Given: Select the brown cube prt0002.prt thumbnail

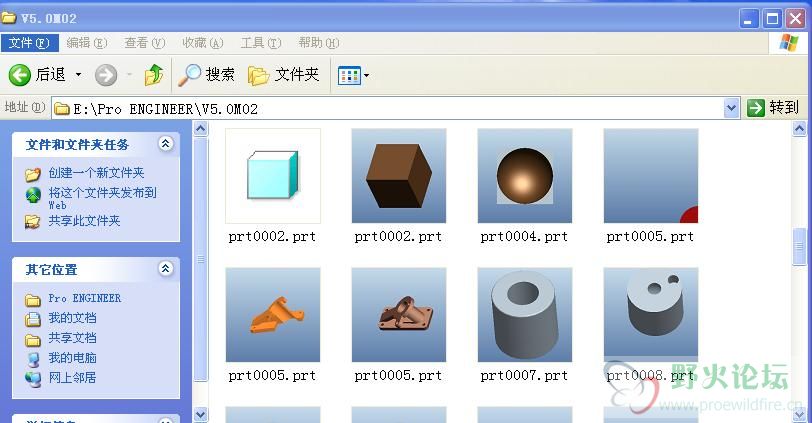Looking at the screenshot, I should pos(399,176).
